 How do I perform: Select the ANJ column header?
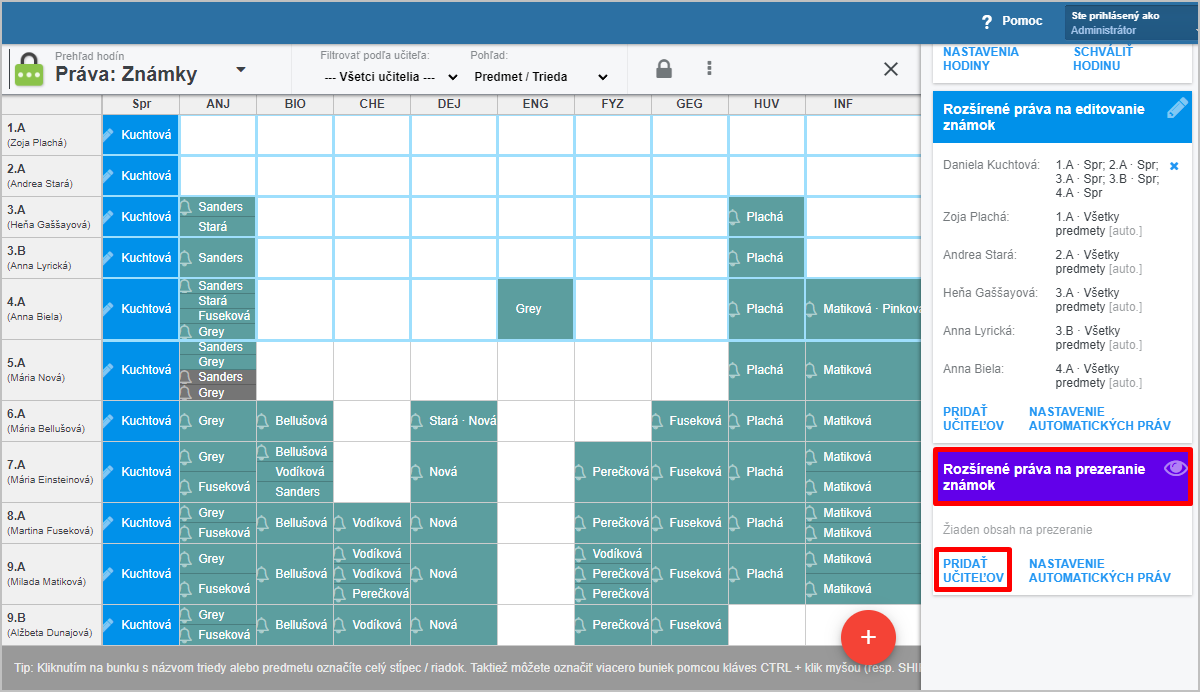click(218, 104)
